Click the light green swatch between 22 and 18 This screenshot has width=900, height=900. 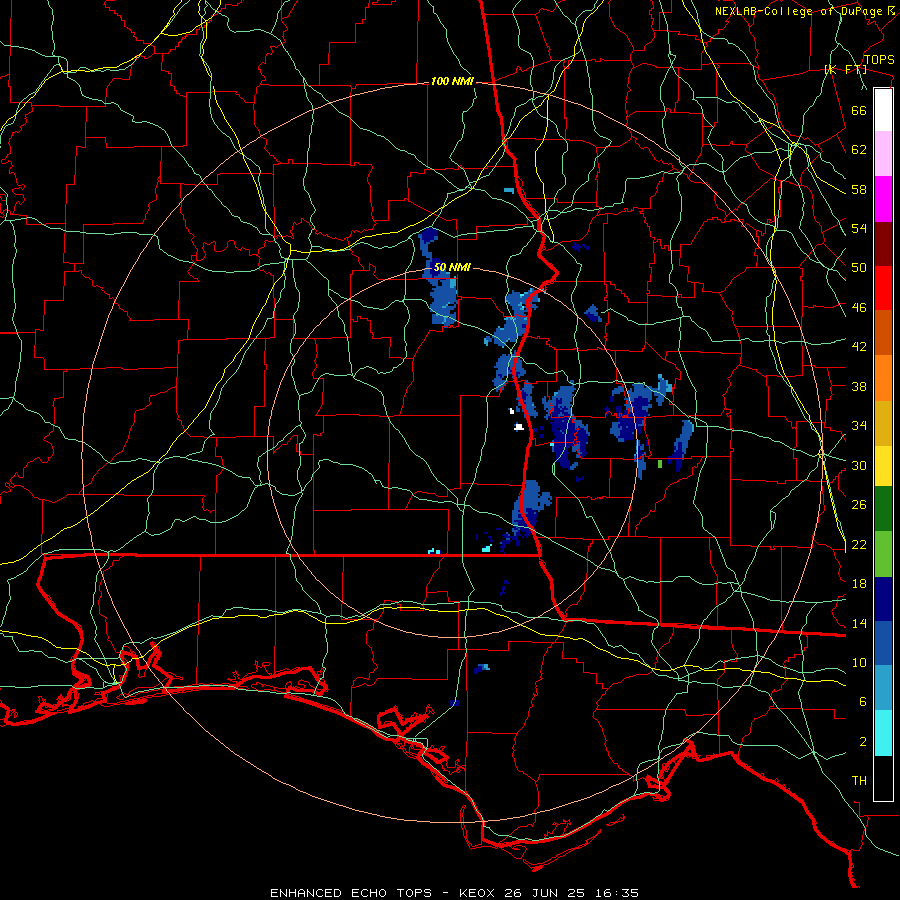(x=883, y=554)
